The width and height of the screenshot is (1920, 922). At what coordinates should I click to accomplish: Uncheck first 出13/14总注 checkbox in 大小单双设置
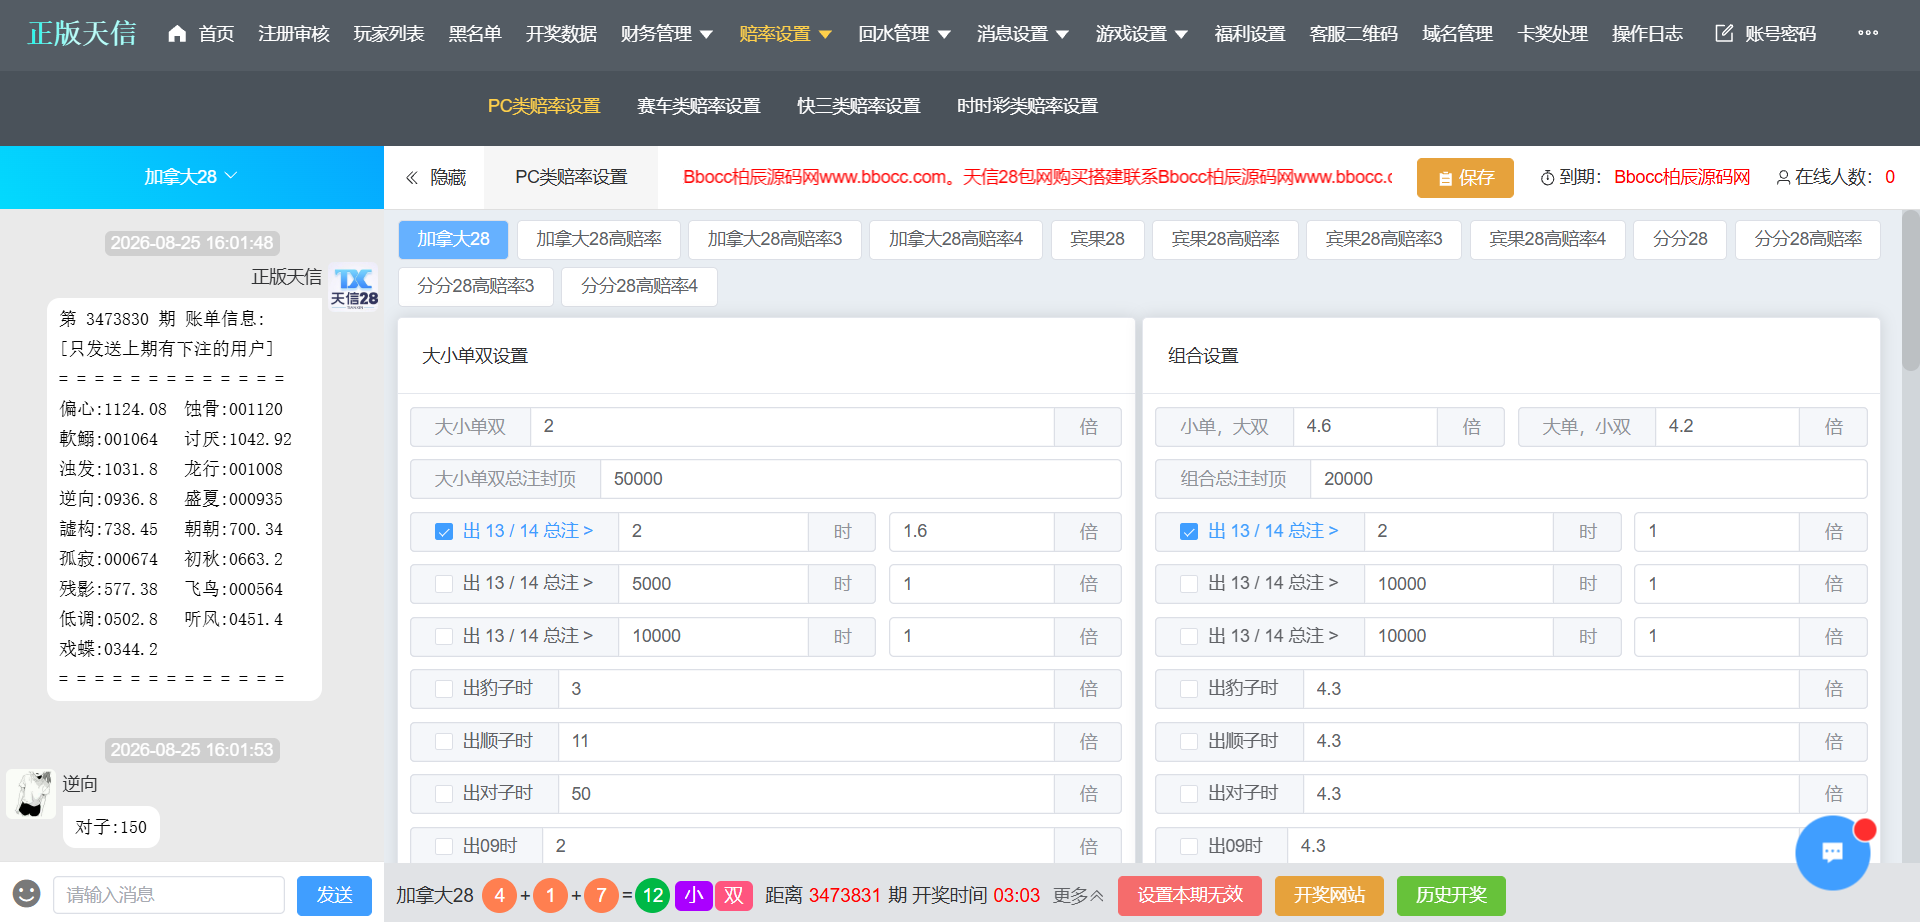(x=444, y=532)
